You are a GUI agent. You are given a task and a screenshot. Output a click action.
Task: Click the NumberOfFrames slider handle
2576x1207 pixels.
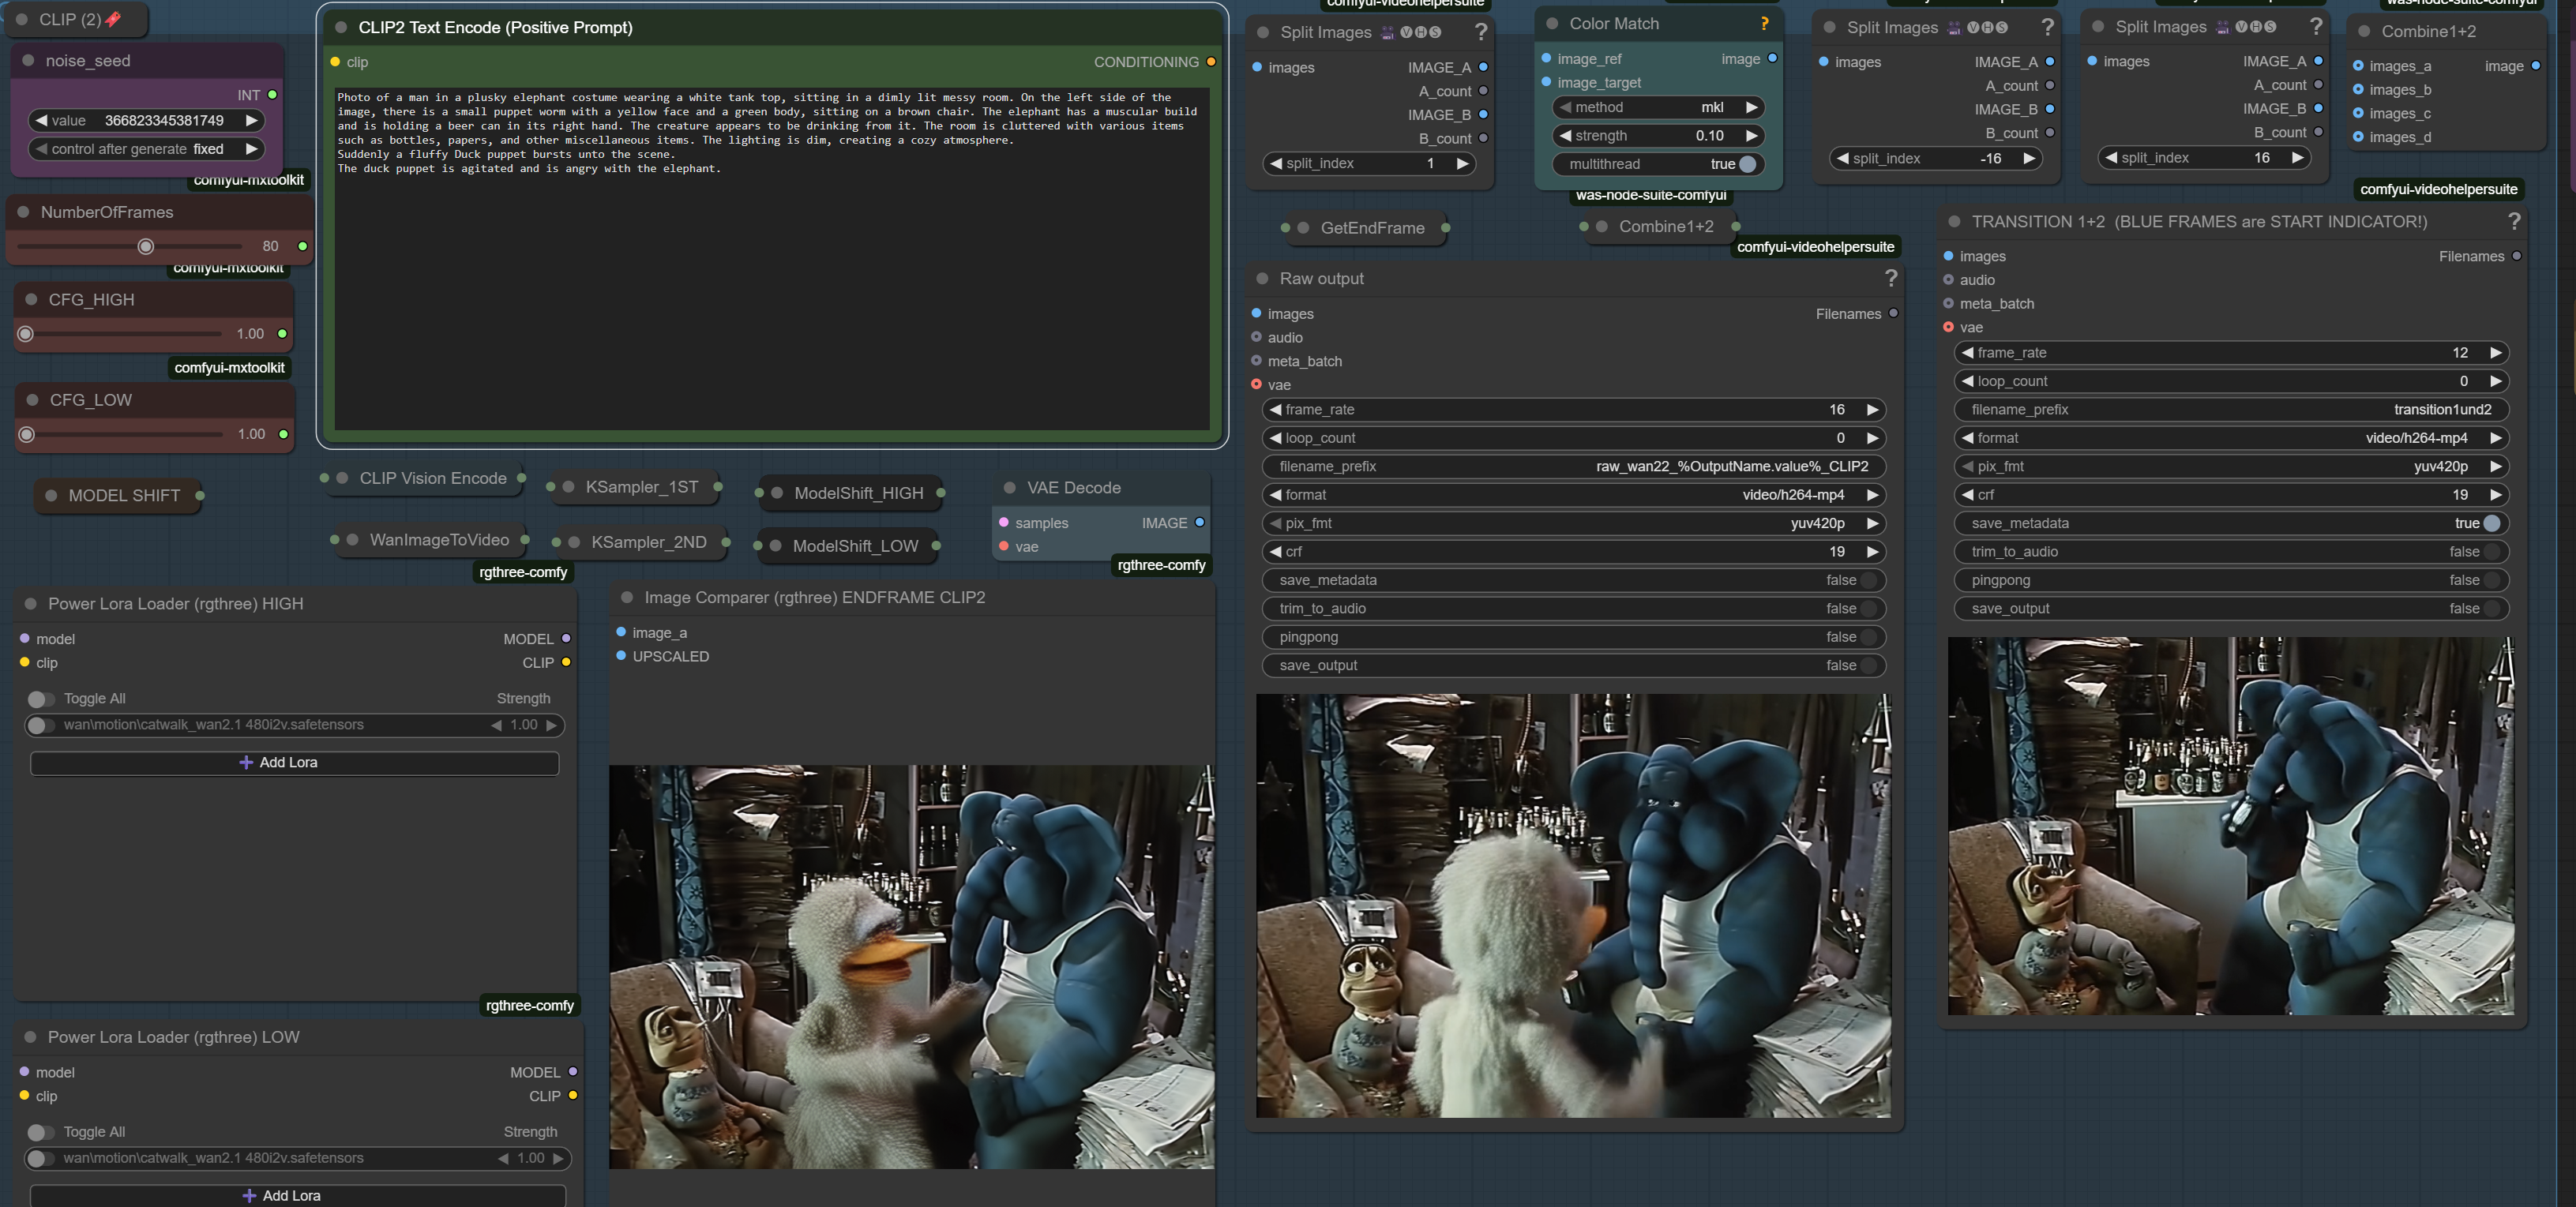coord(146,246)
